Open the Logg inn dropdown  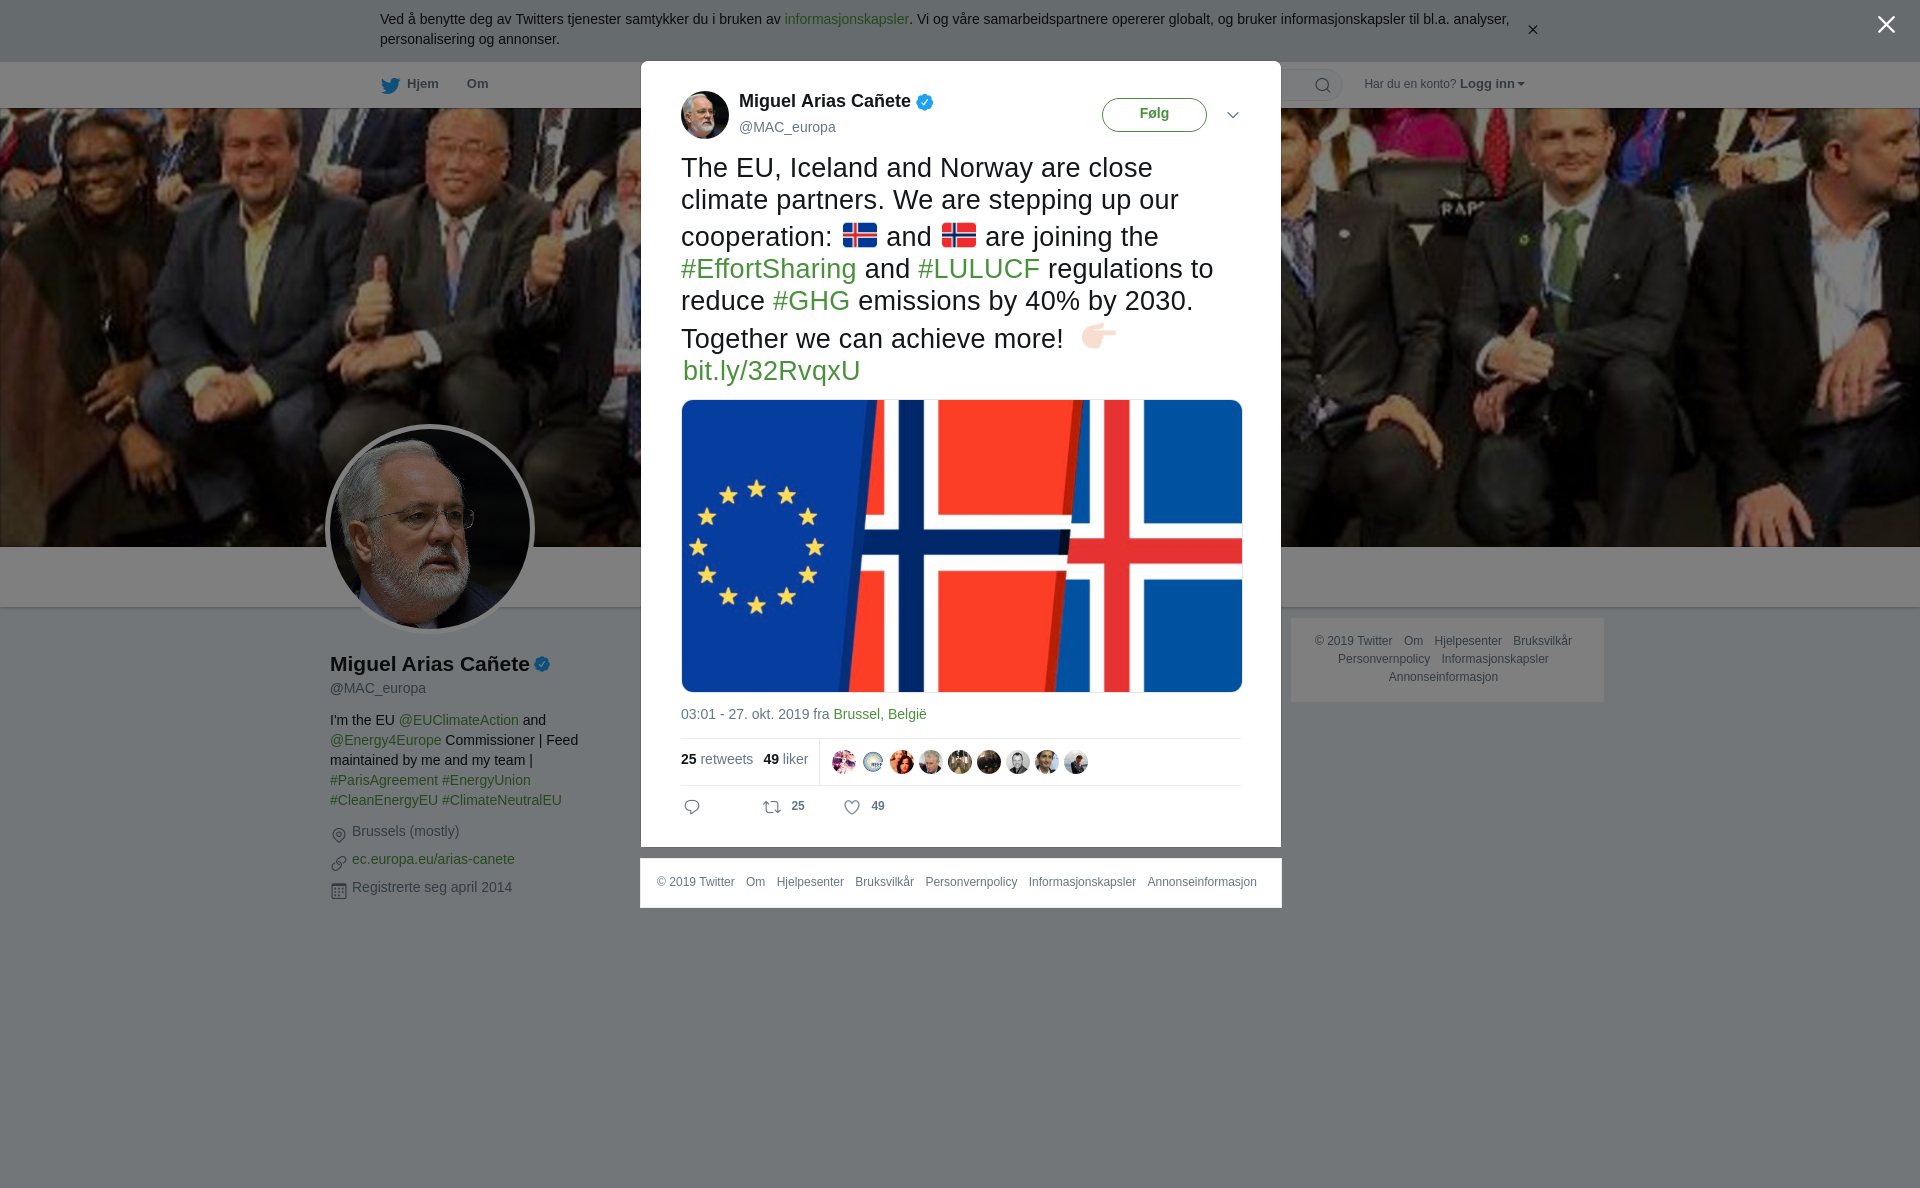pos(1492,84)
